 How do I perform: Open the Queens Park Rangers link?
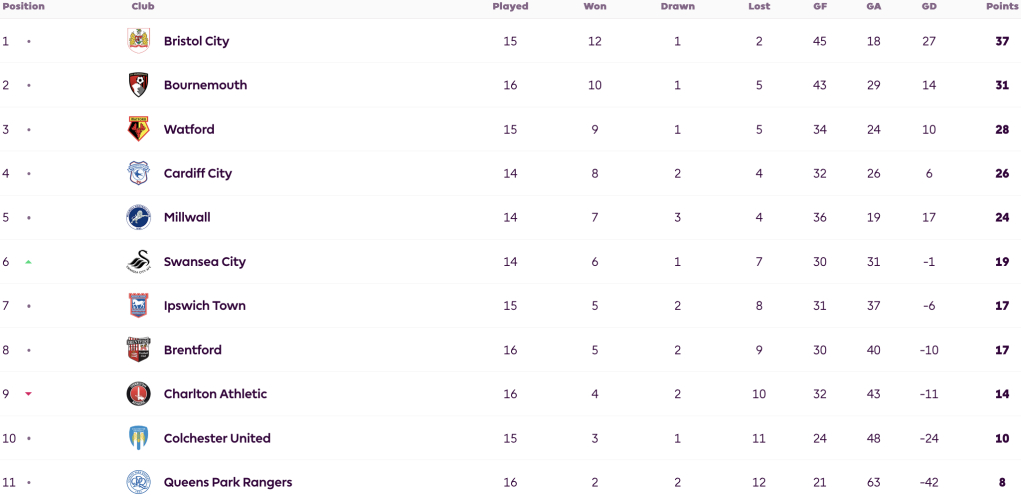(x=228, y=482)
